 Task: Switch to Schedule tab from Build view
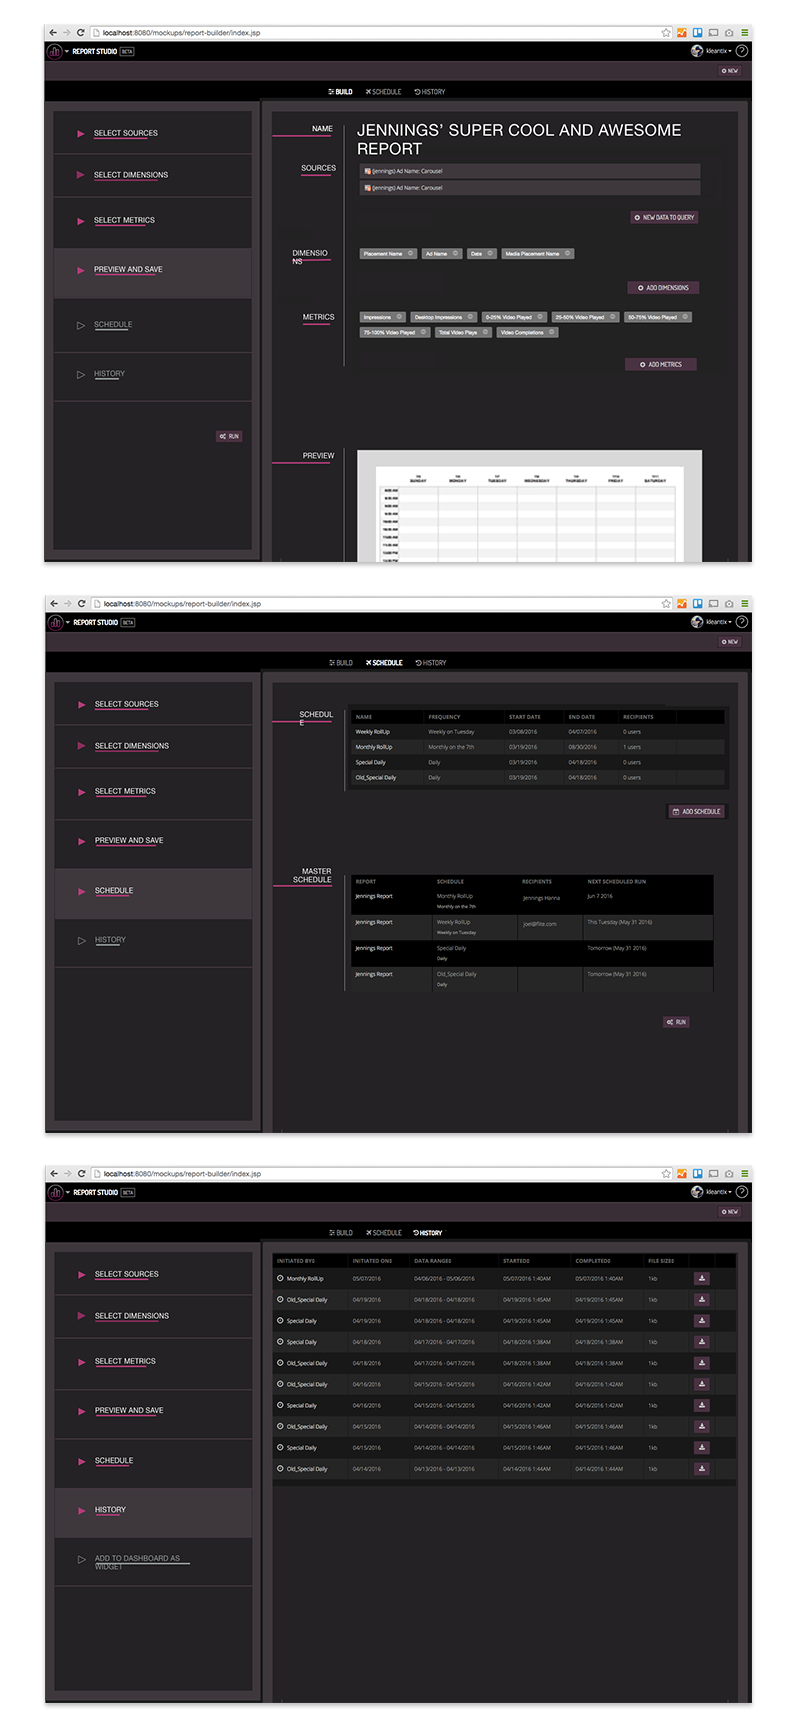click(x=383, y=92)
